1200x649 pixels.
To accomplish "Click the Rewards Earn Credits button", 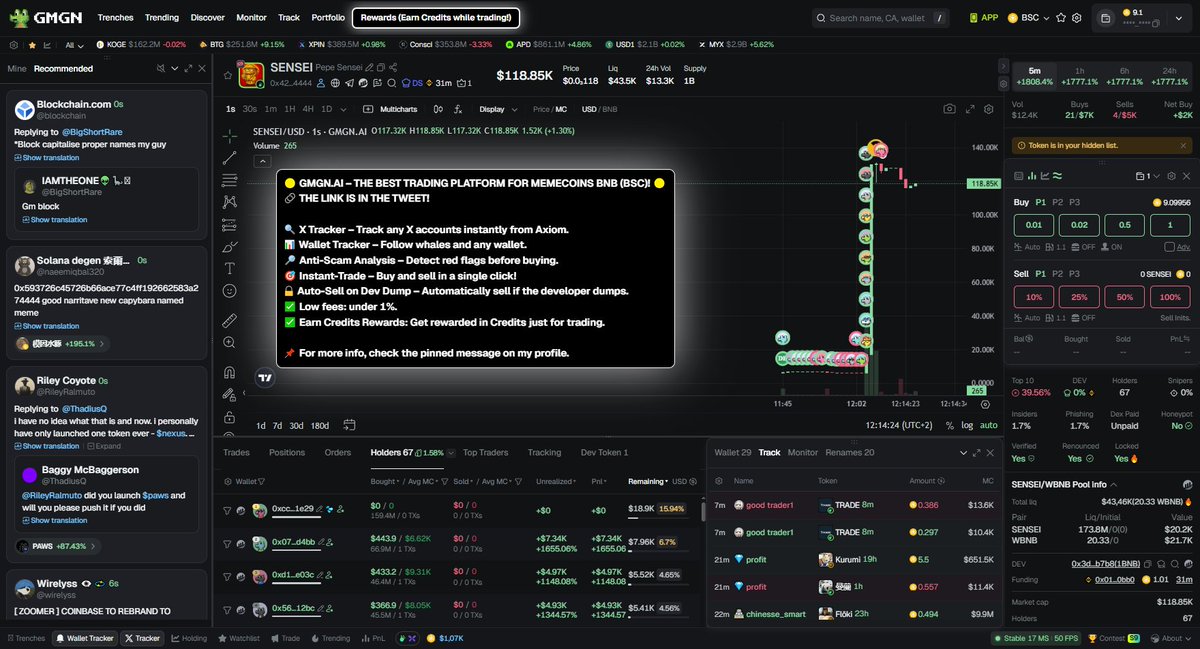I will [x=436, y=18].
